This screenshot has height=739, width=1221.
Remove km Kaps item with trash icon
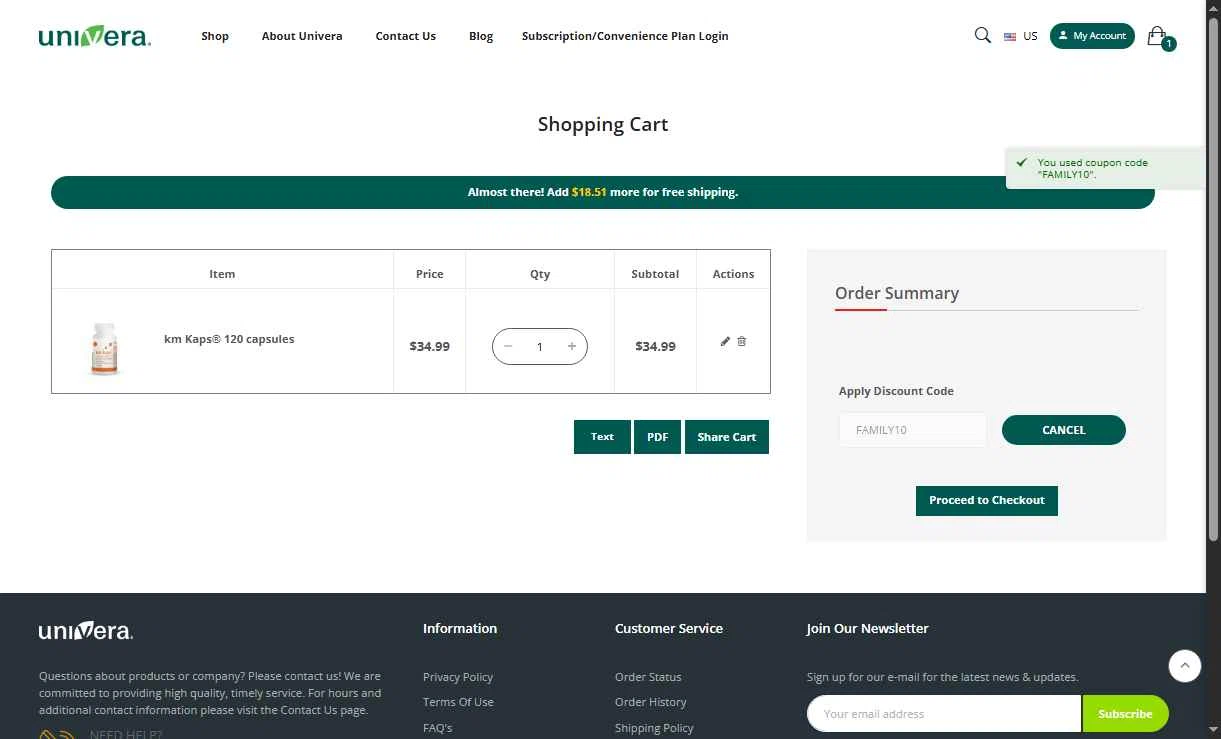(x=741, y=341)
